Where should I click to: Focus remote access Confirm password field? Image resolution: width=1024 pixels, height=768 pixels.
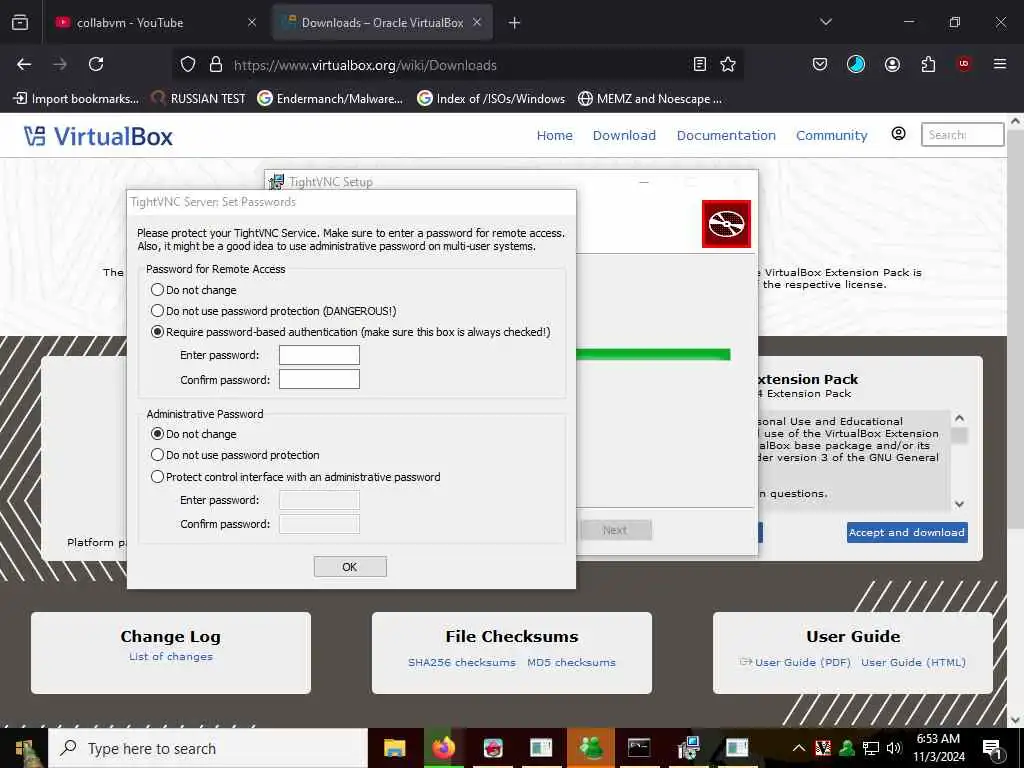(x=319, y=379)
